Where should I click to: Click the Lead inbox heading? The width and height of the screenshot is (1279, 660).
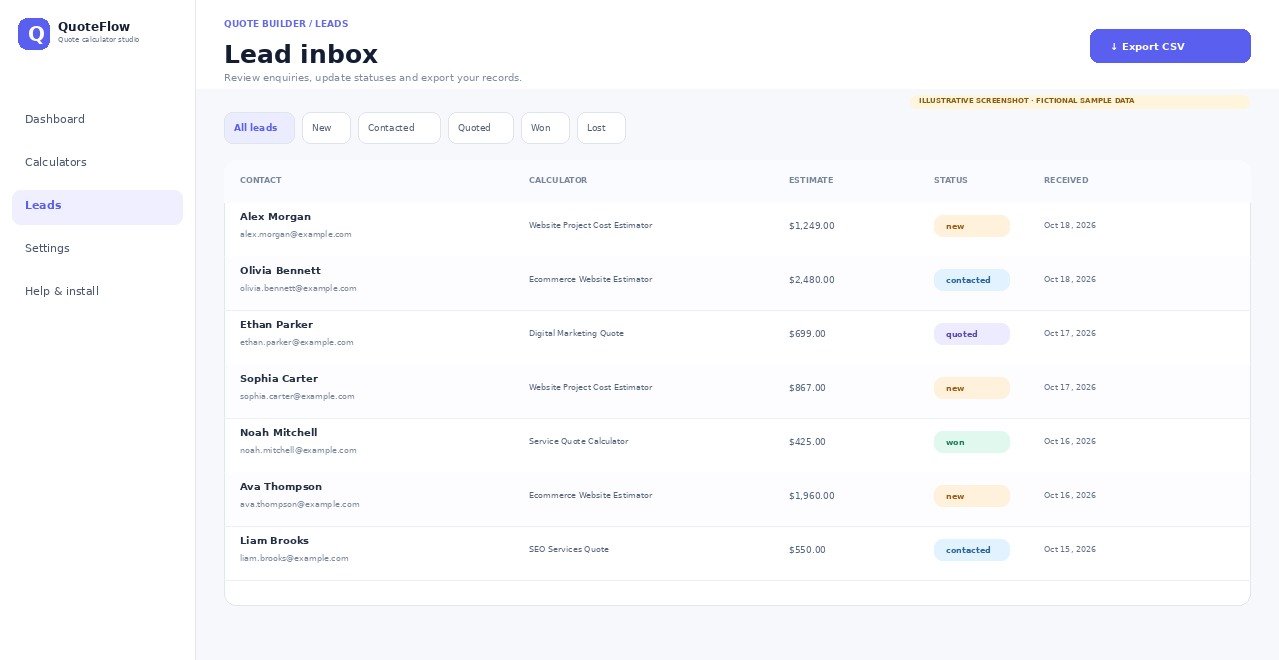tap(301, 54)
